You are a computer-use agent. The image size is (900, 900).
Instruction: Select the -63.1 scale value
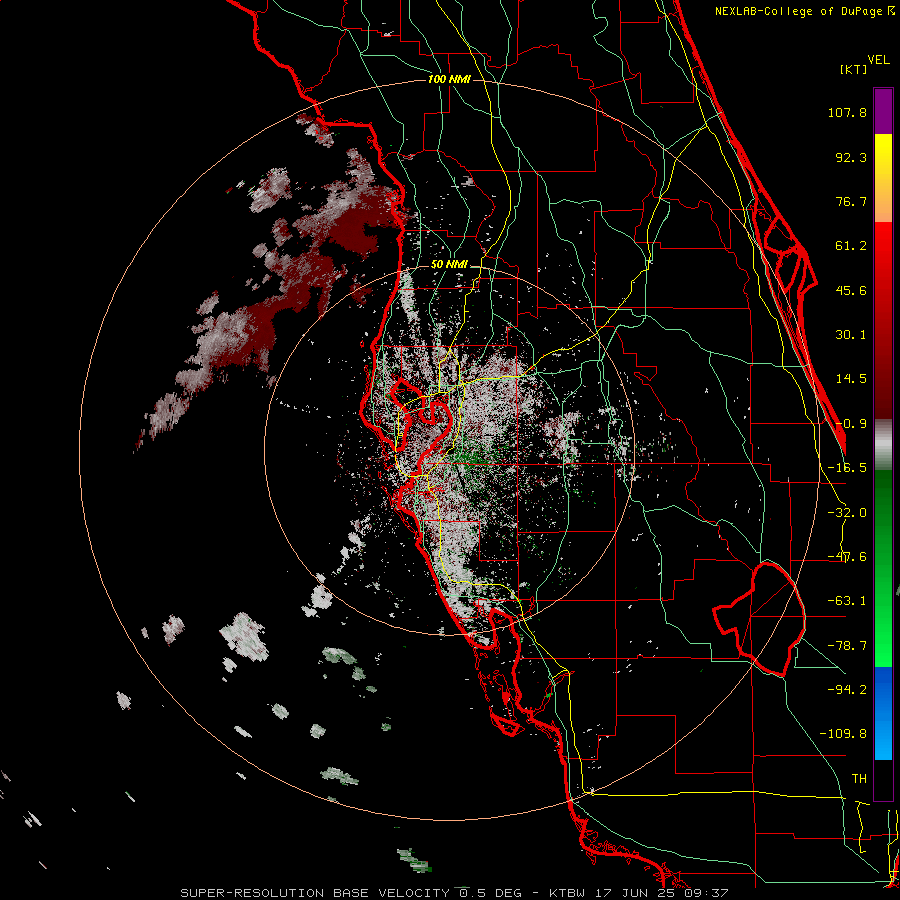pos(847,601)
